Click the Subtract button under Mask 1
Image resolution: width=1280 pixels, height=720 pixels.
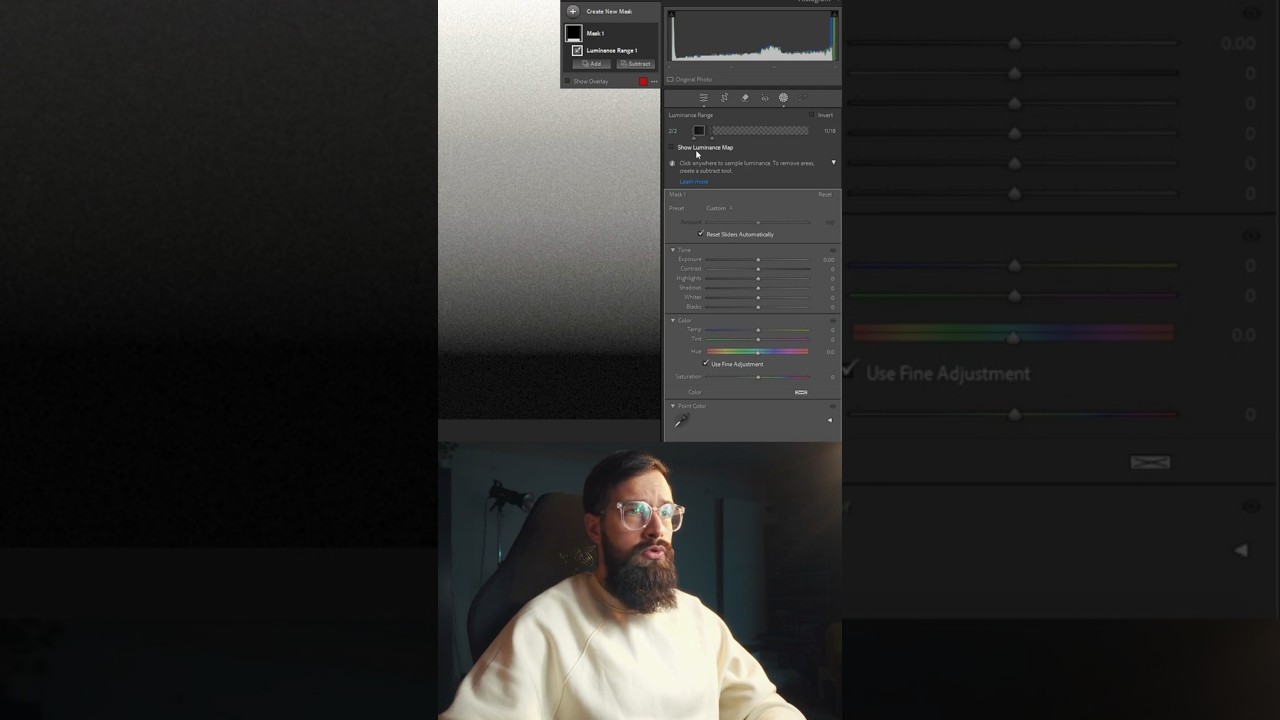(635, 64)
